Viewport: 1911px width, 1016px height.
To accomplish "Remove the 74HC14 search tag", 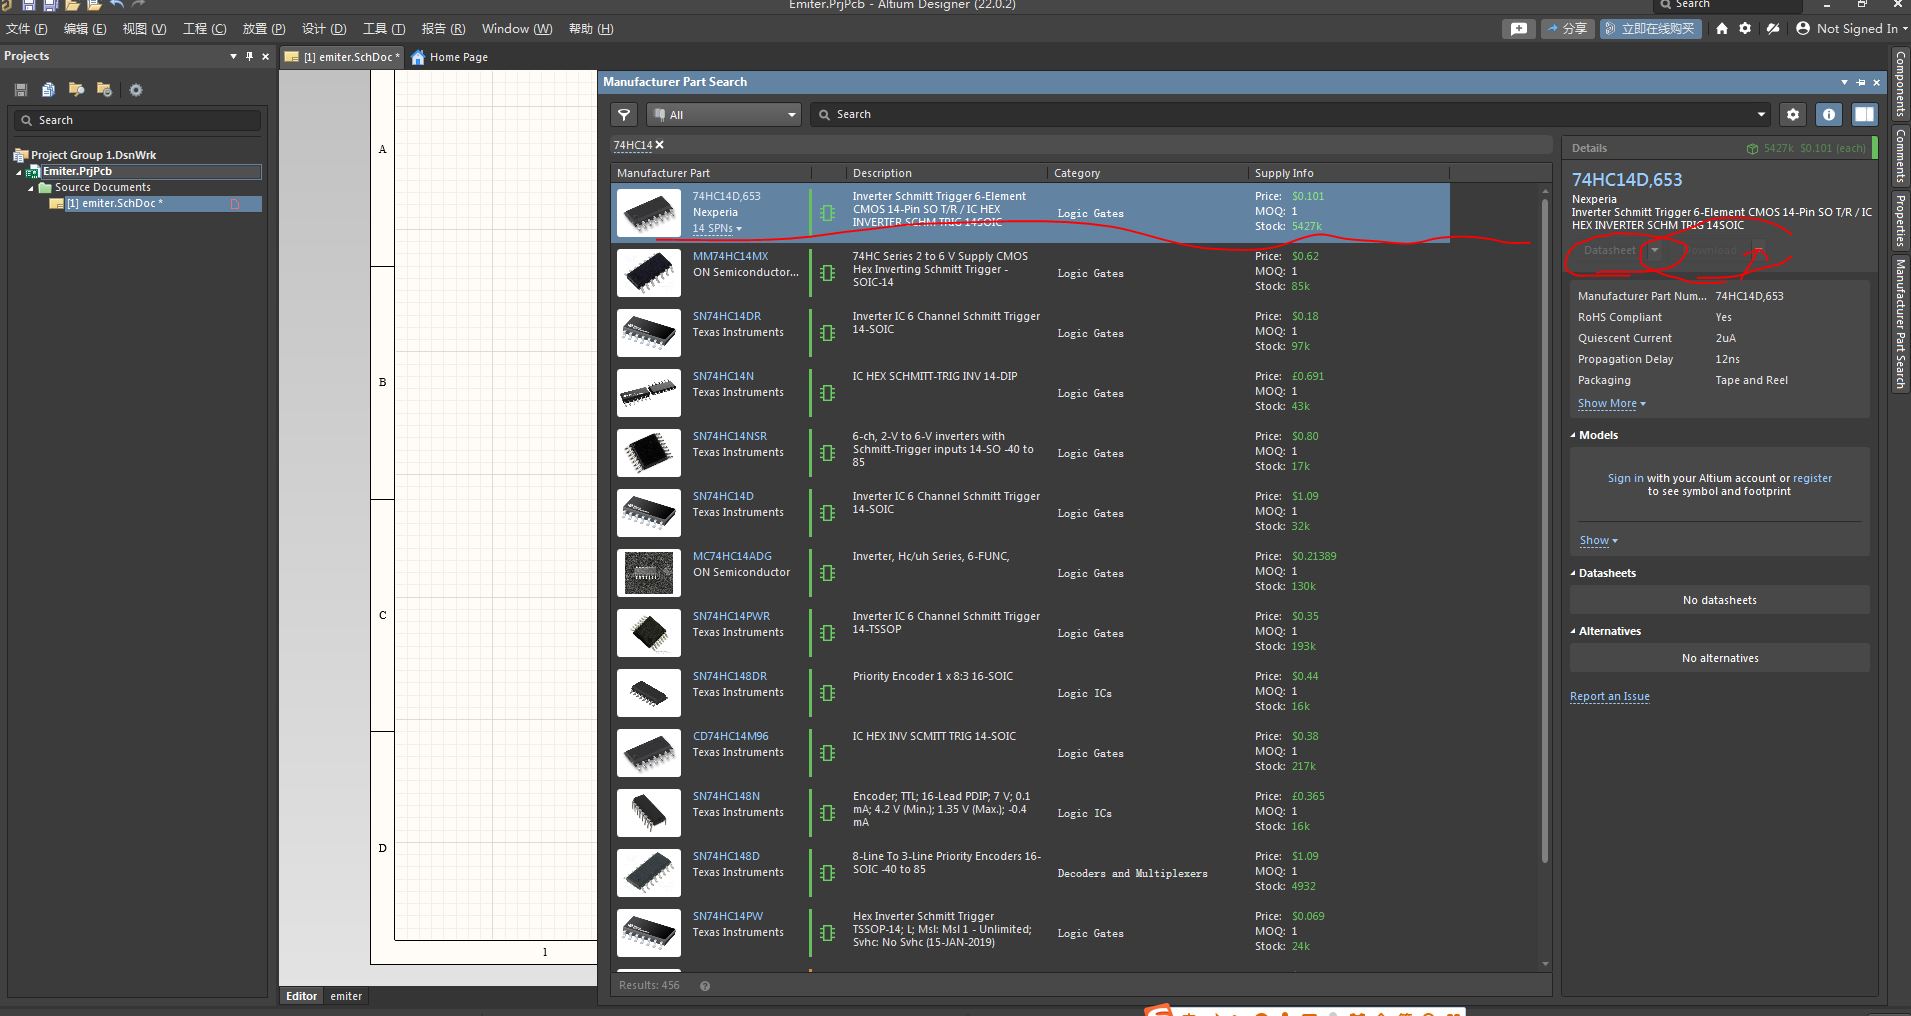I will pos(660,145).
